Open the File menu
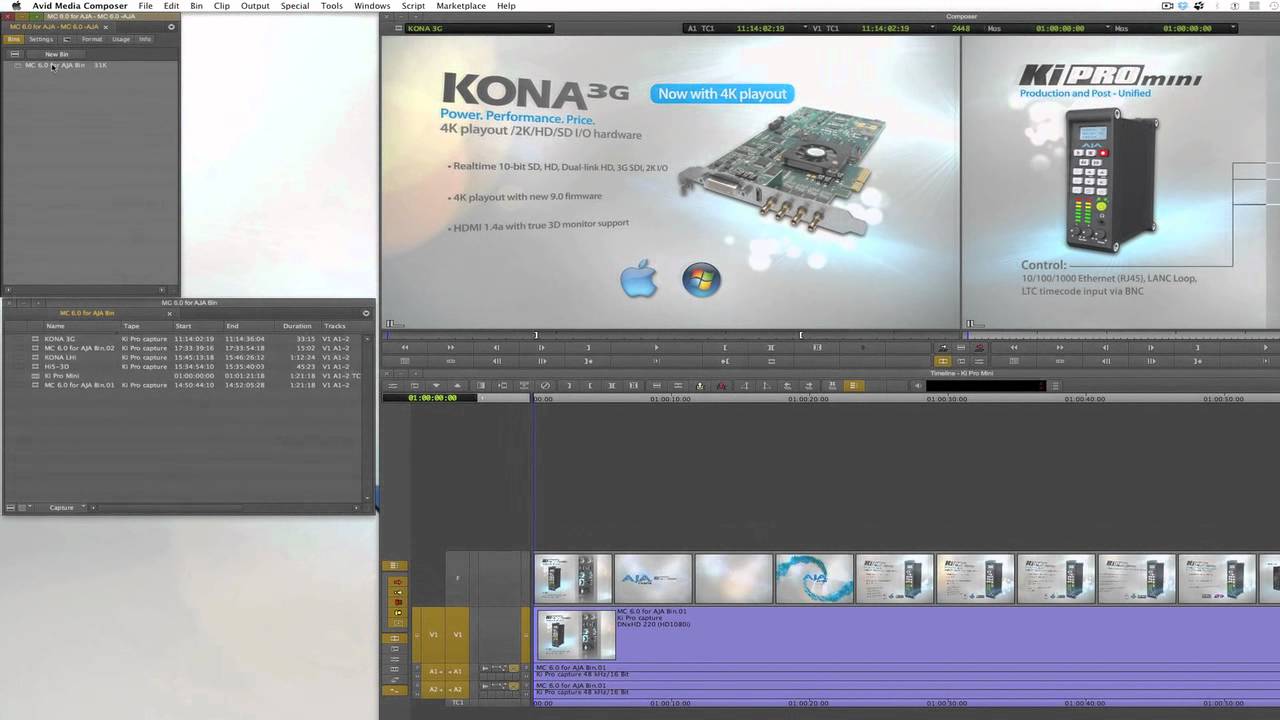The image size is (1280, 720). coord(145,6)
